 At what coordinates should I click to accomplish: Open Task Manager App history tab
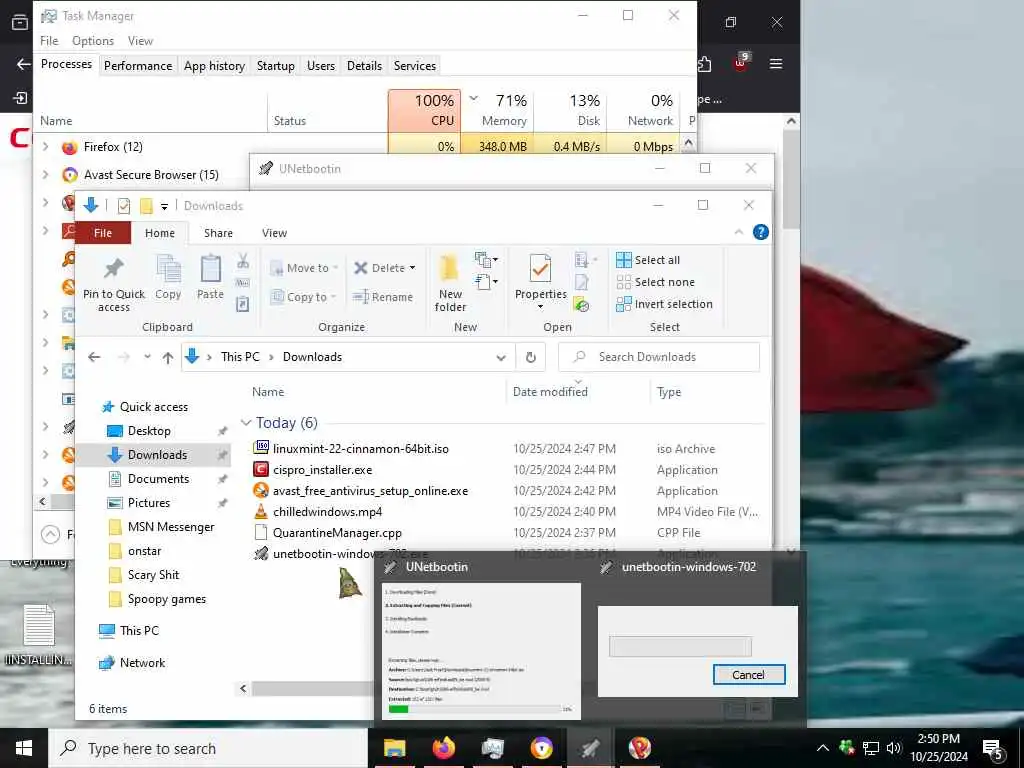tap(214, 66)
